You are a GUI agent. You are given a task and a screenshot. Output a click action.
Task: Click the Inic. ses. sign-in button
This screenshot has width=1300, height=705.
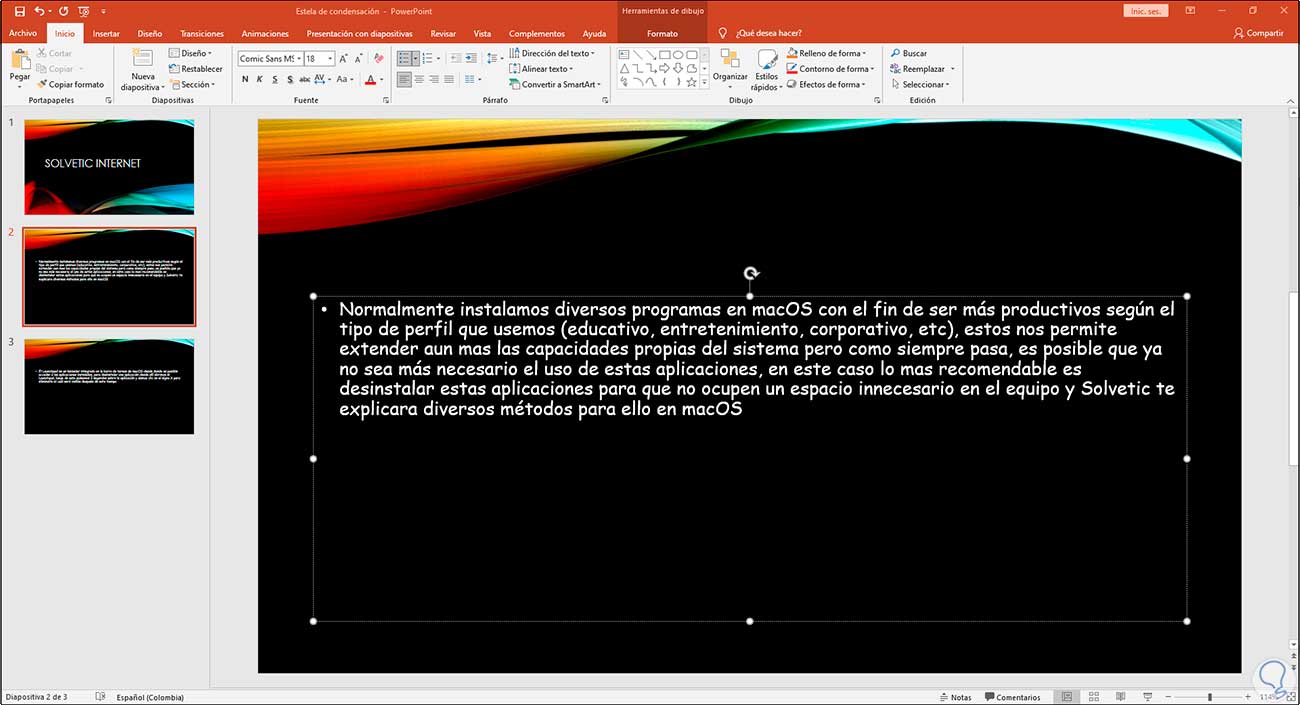click(x=1146, y=11)
